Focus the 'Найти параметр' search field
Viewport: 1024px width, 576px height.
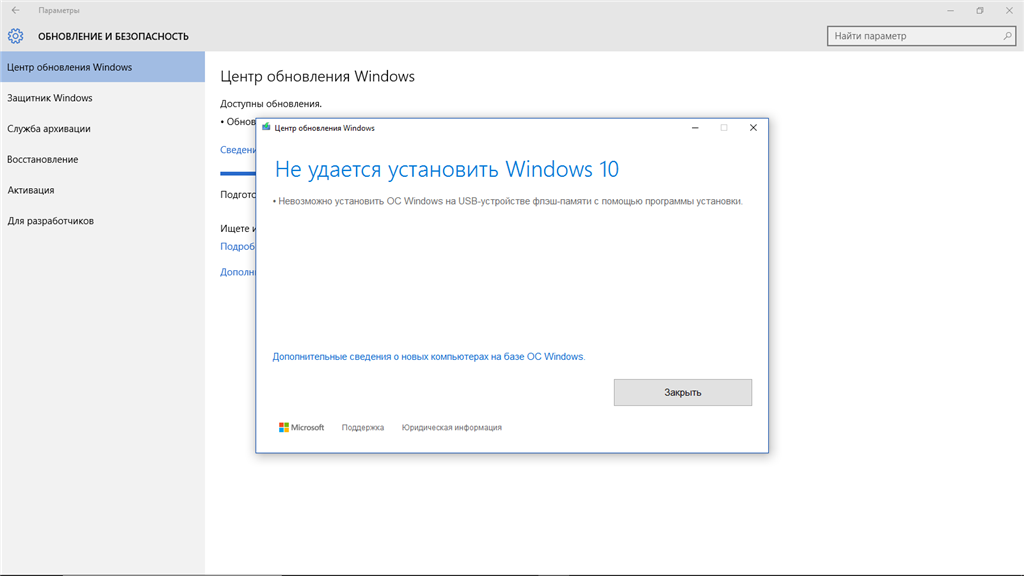[921, 36]
